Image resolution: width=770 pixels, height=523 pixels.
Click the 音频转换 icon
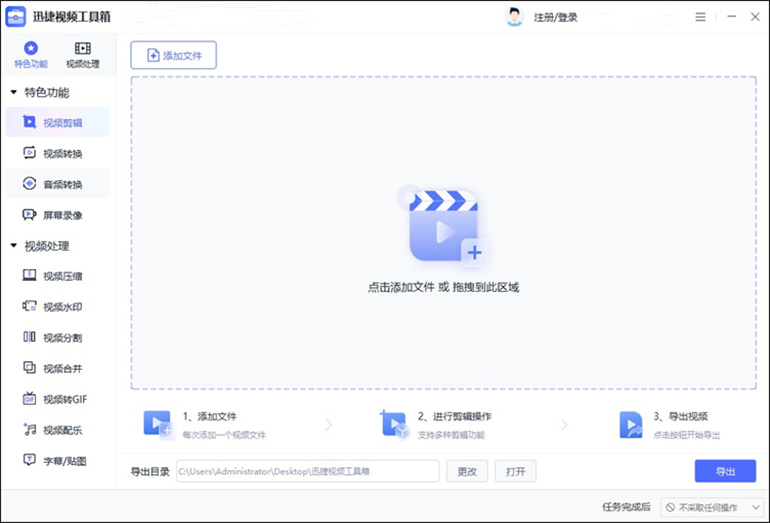click(29, 184)
